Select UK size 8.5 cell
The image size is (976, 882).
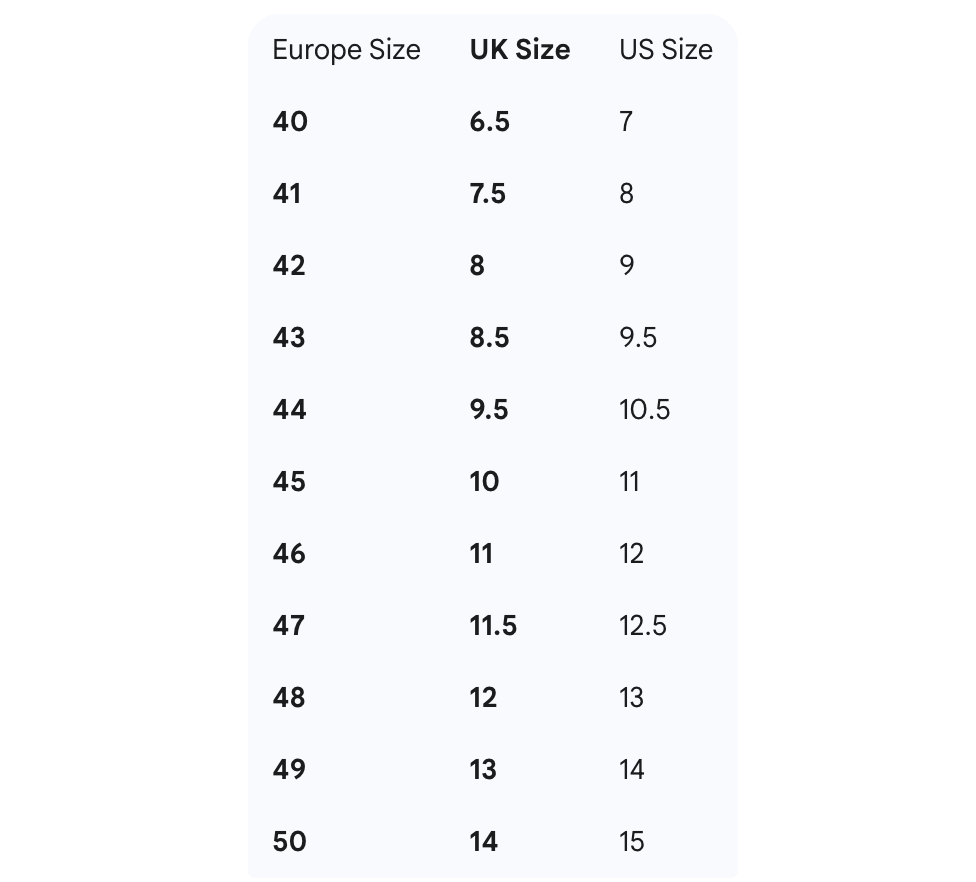click(x=489, y=338)
